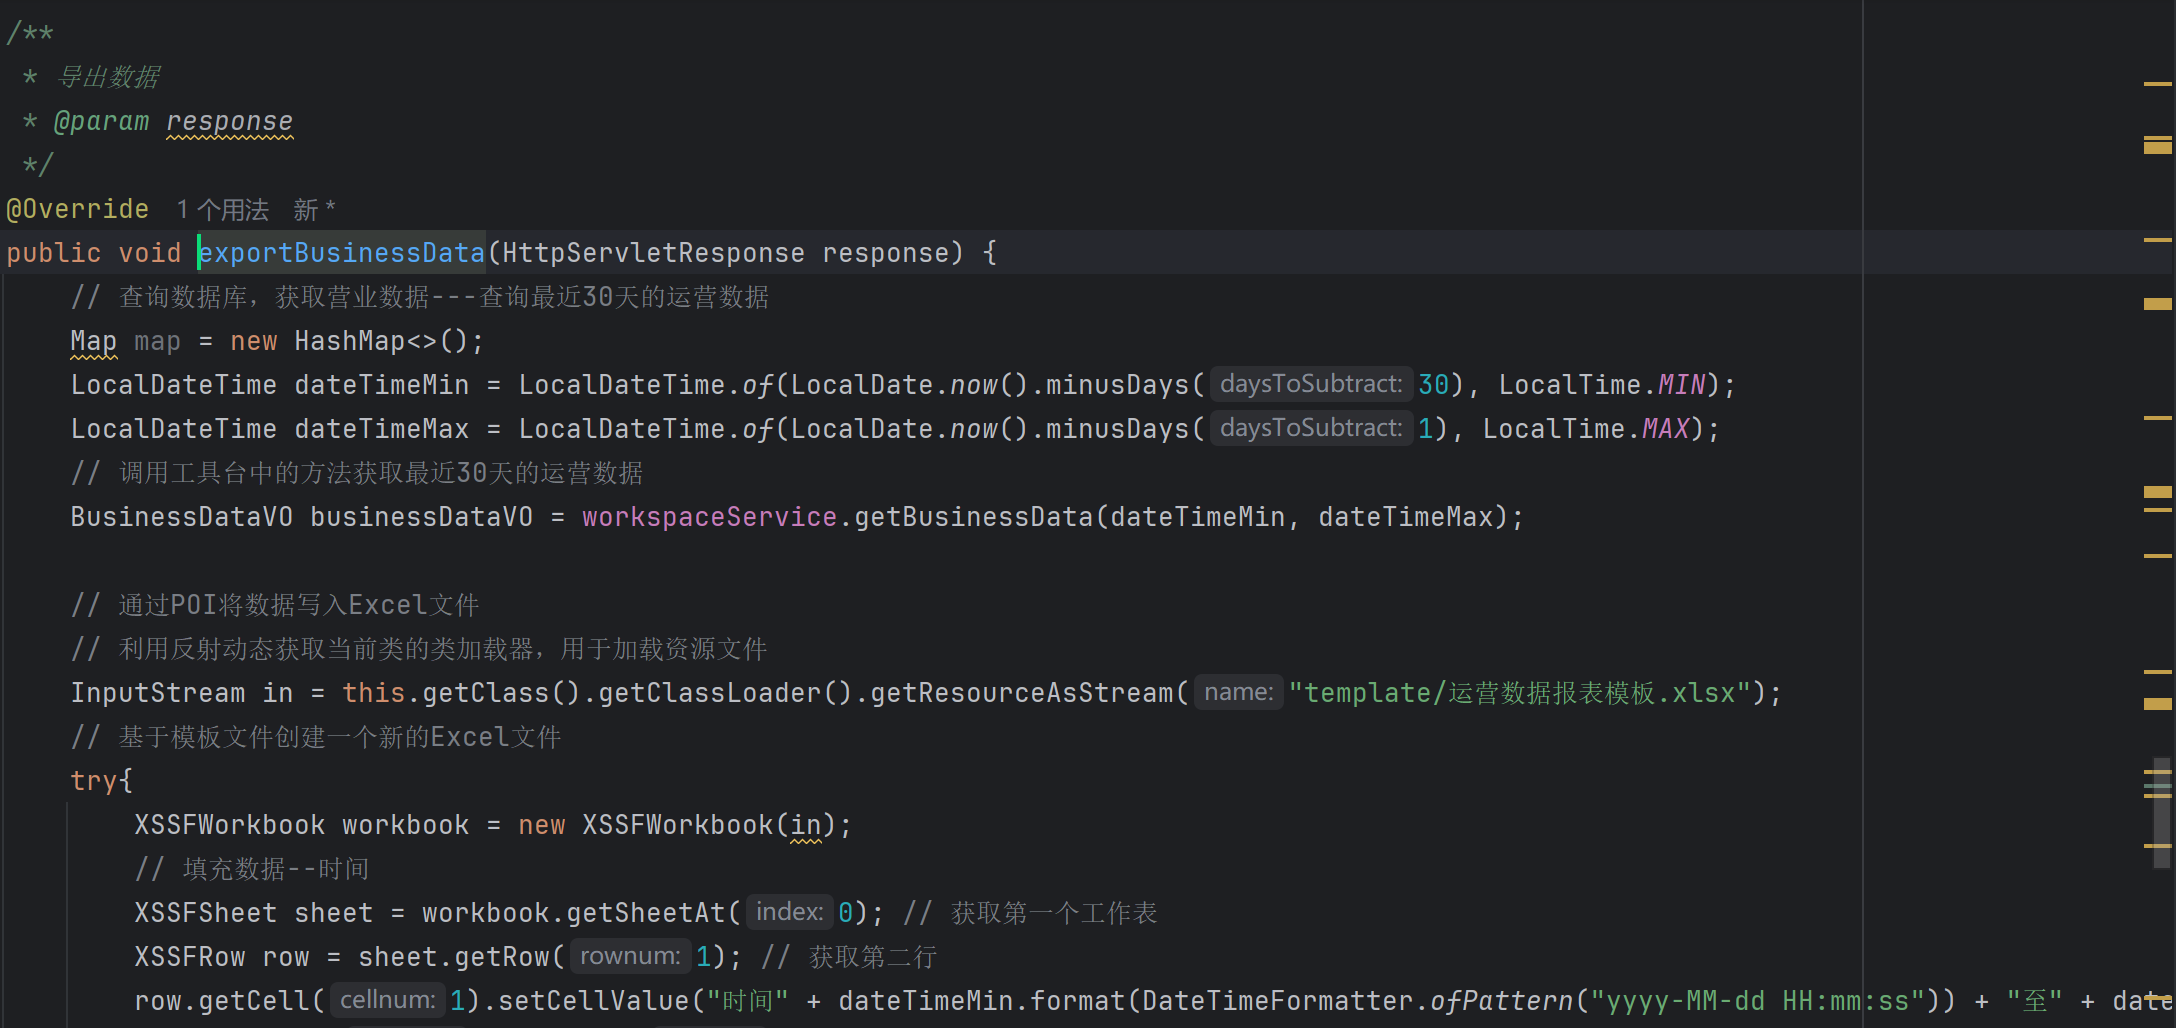Click the comment '填充数据--时间'

[x=252, y=869]
